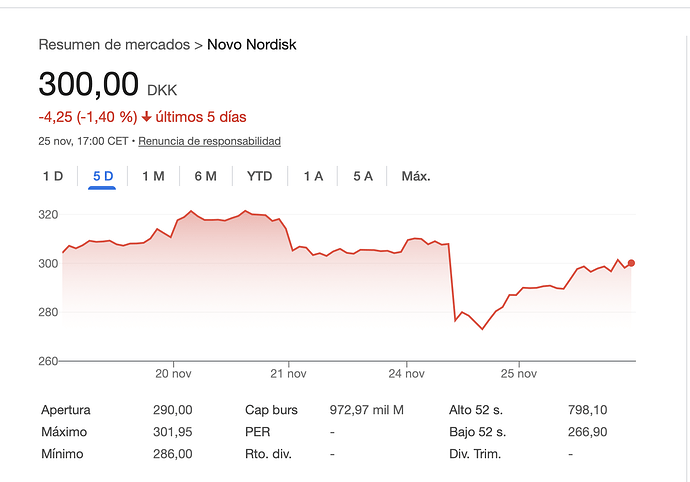Click the 300,00 DKK price

click(x=88, y=85)
